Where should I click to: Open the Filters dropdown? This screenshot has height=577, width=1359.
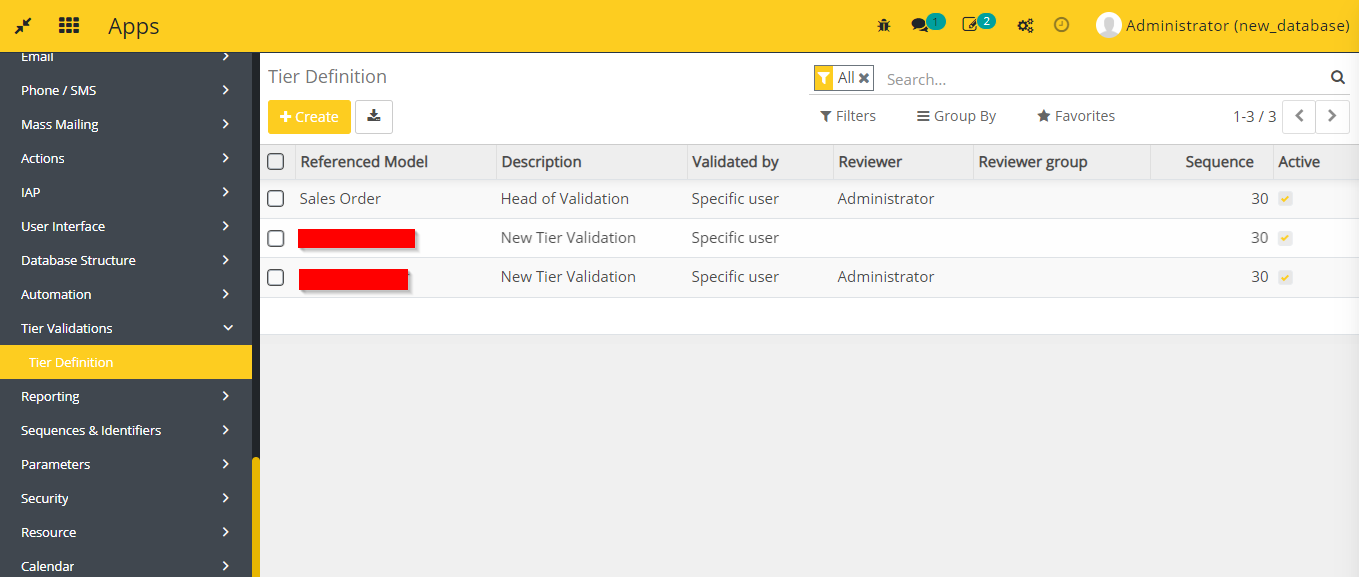848,116
